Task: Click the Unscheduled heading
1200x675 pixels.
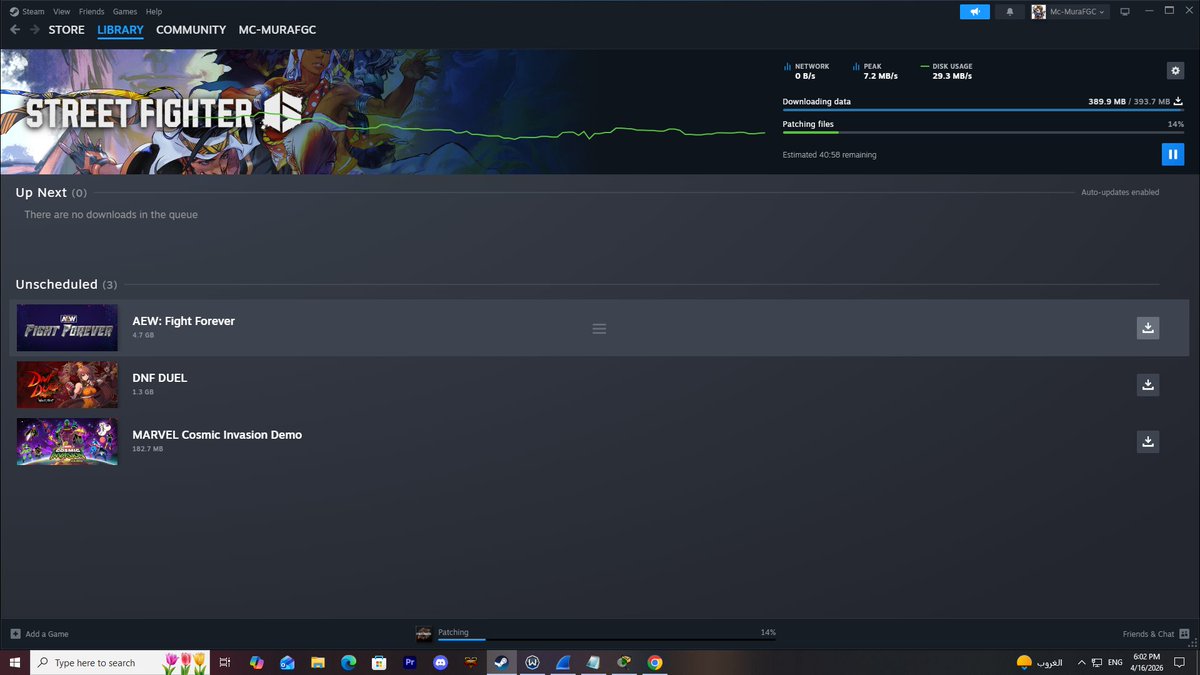Action: coord(56,285)
